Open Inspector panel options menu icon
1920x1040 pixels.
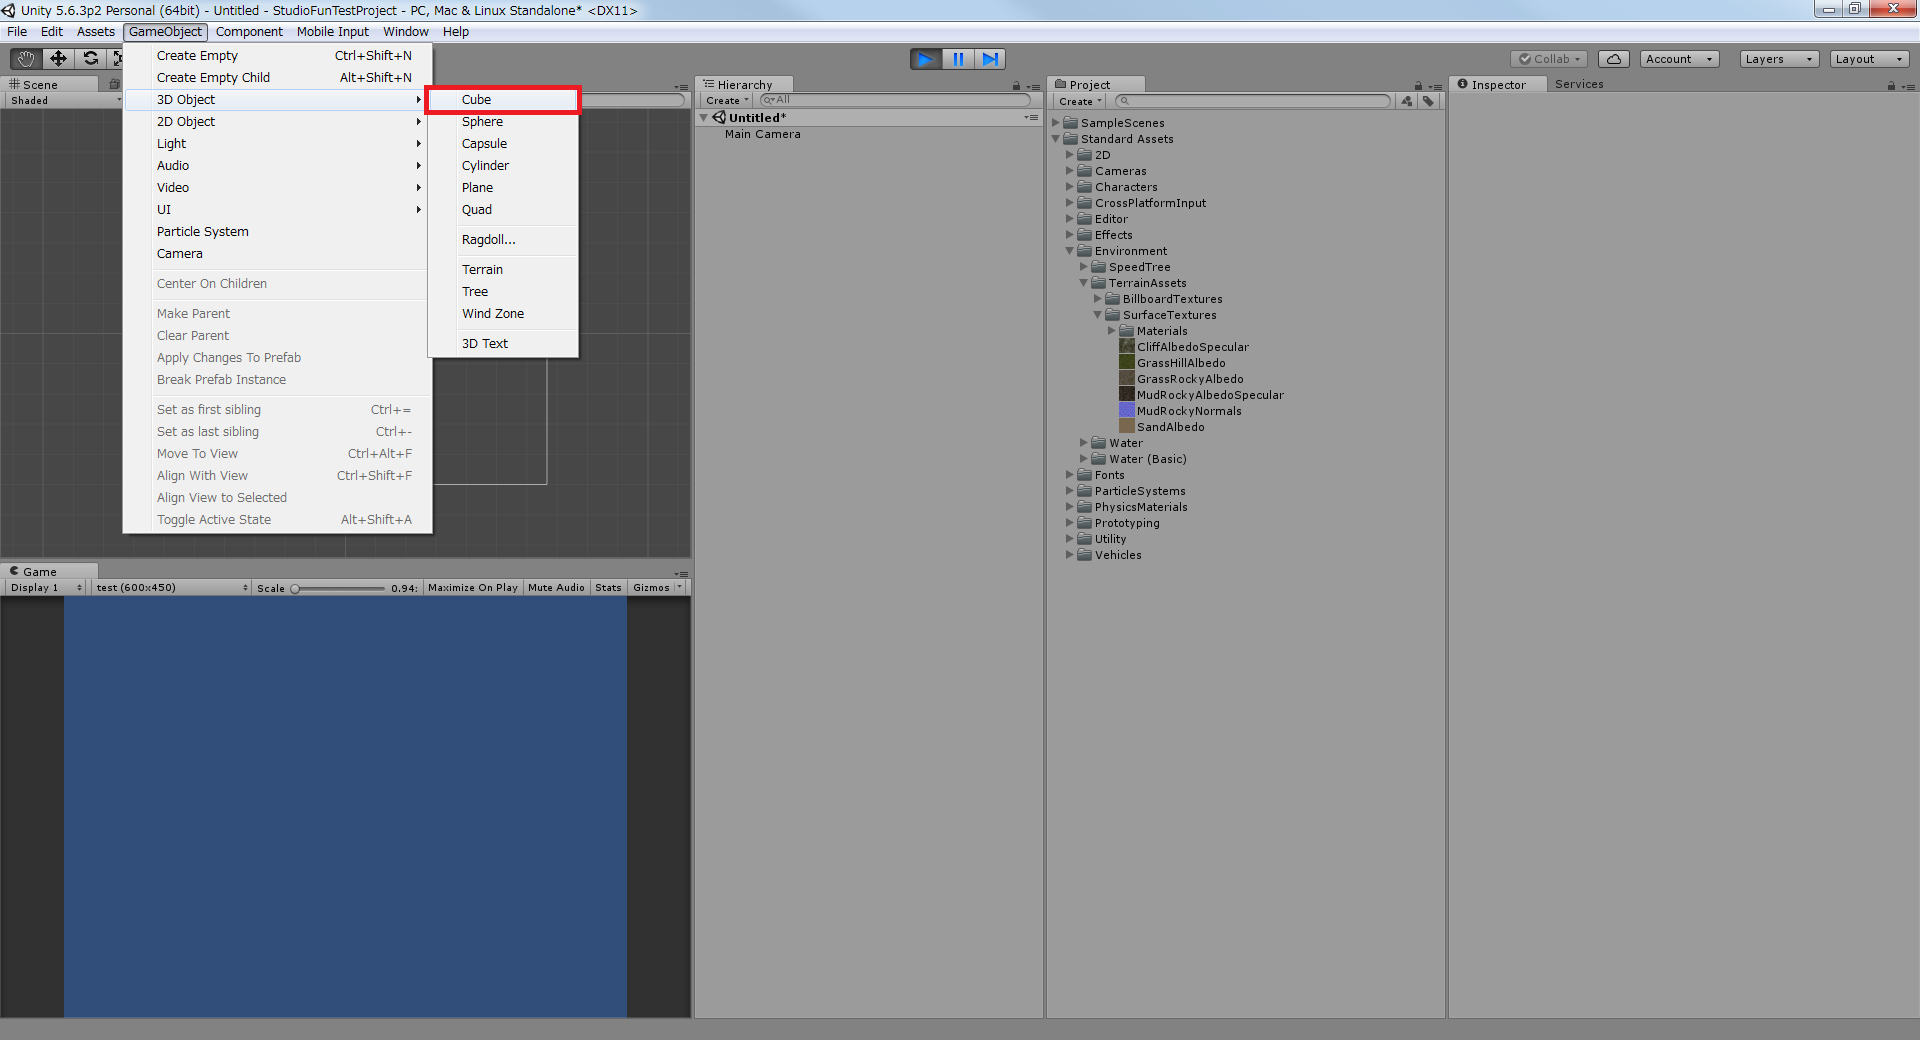tap(1907, 86)
